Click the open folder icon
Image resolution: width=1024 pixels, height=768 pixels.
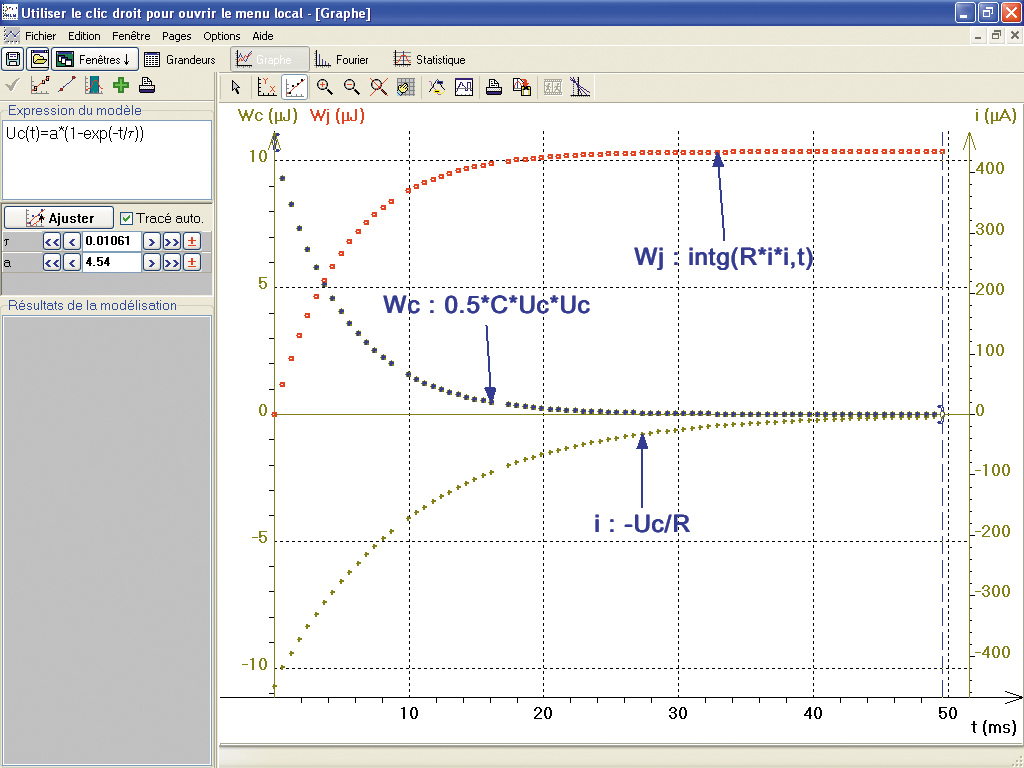click(x=39, y=59)
